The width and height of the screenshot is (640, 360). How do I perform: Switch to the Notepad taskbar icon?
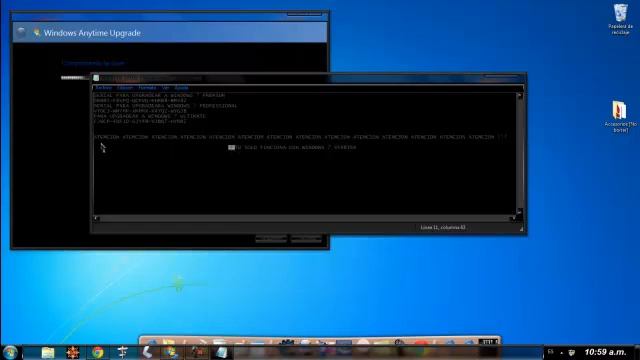click(221, 352)
